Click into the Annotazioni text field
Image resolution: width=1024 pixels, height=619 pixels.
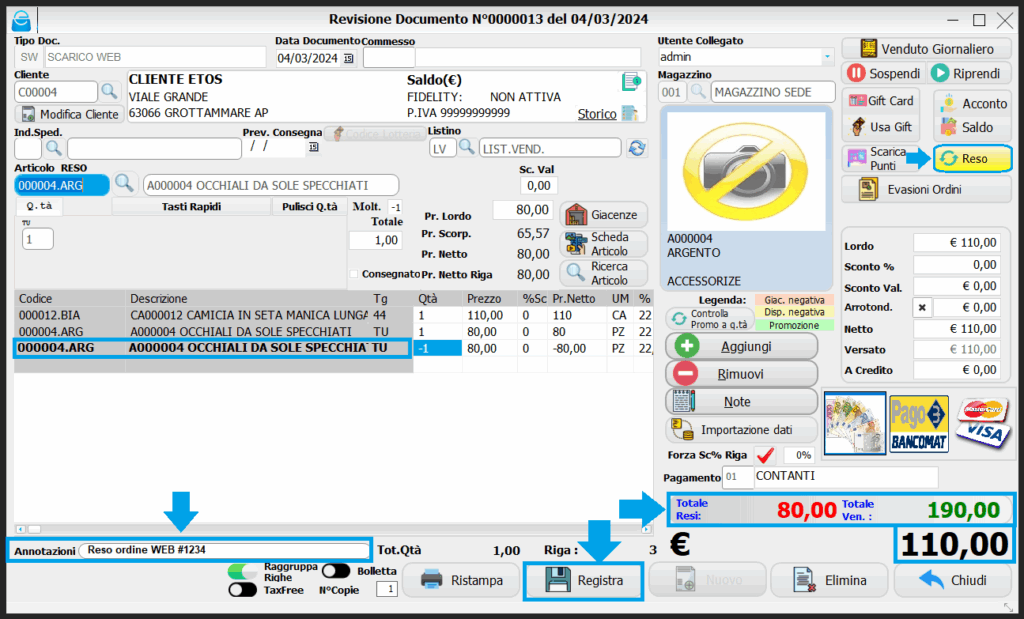tap(225, 549)
